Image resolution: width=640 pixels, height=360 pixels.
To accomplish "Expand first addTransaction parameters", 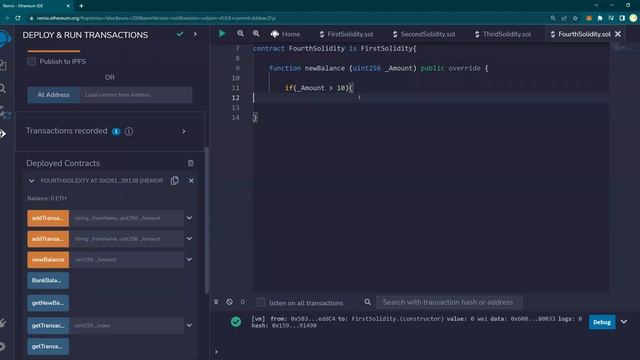I will click(x=189, y=218).
